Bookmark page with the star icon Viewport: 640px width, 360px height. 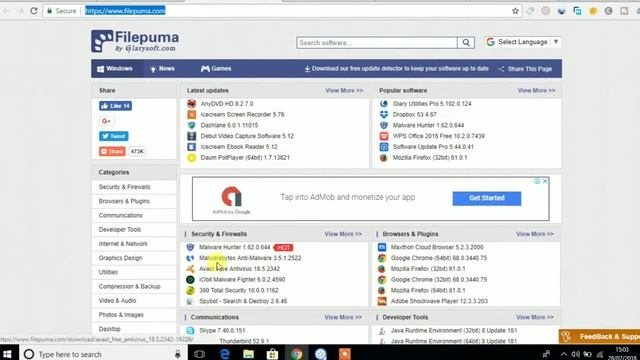(x=515, y=11)
